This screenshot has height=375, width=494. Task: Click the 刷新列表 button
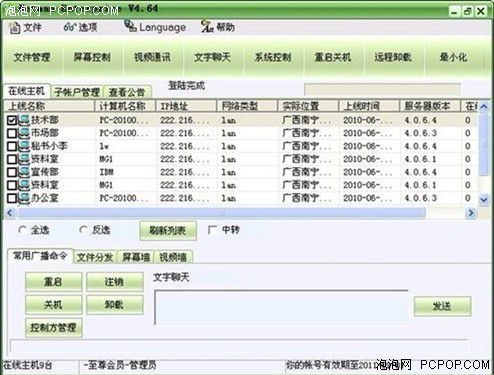point(168,231)
